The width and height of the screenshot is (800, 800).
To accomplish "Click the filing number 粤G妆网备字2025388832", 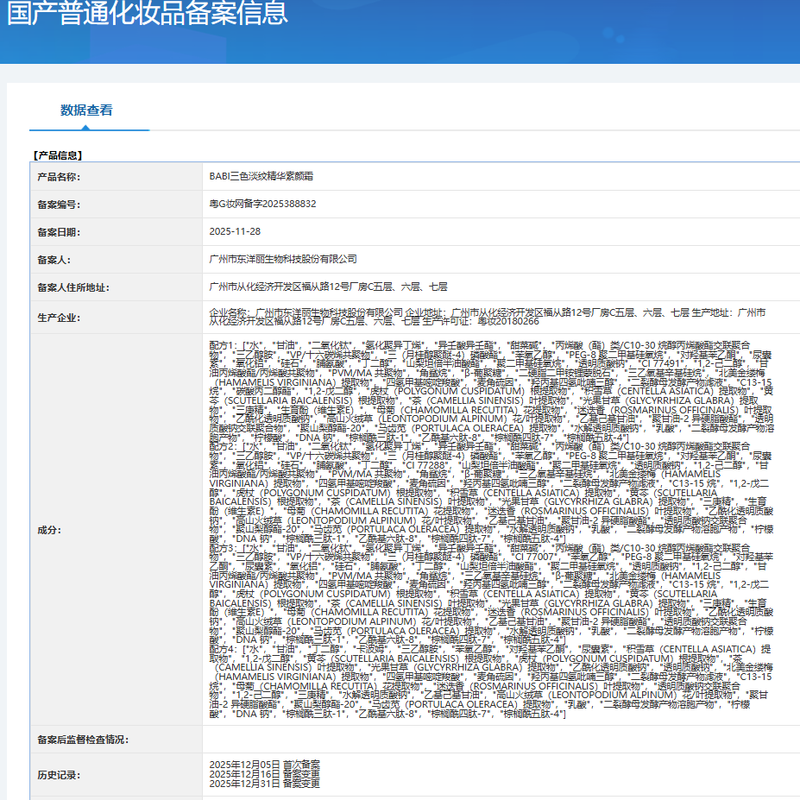I will [262, 203].
